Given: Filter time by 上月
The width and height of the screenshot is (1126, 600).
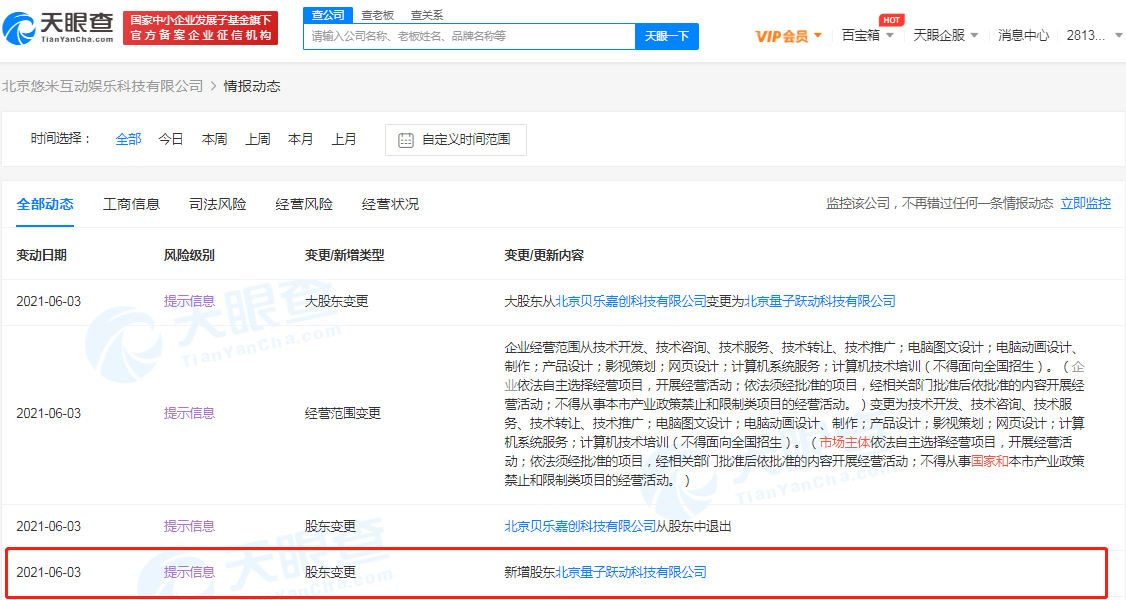Looking at the screenshot, I should [343, 139].
